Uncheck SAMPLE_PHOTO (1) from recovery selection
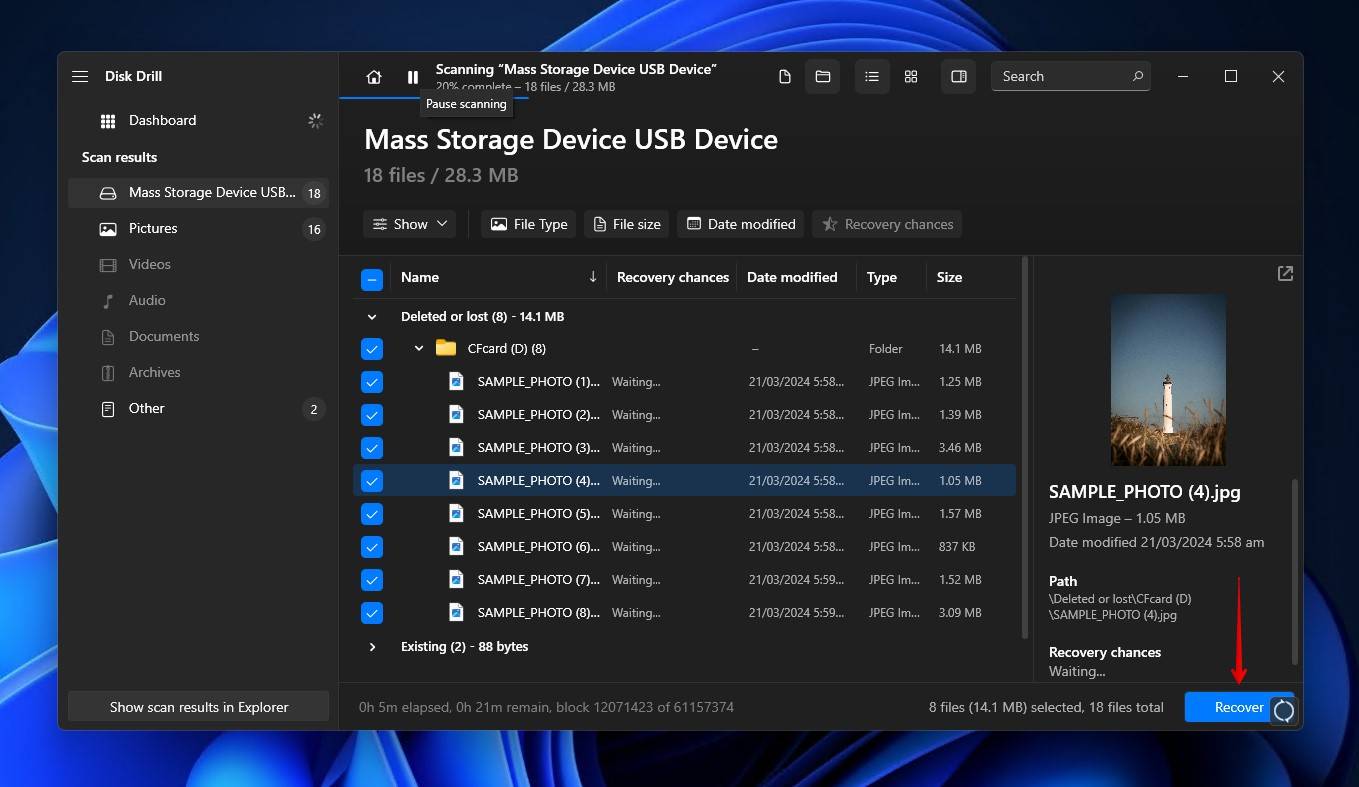Viewport: 1359px width, 787px height. tap(372, 381)
